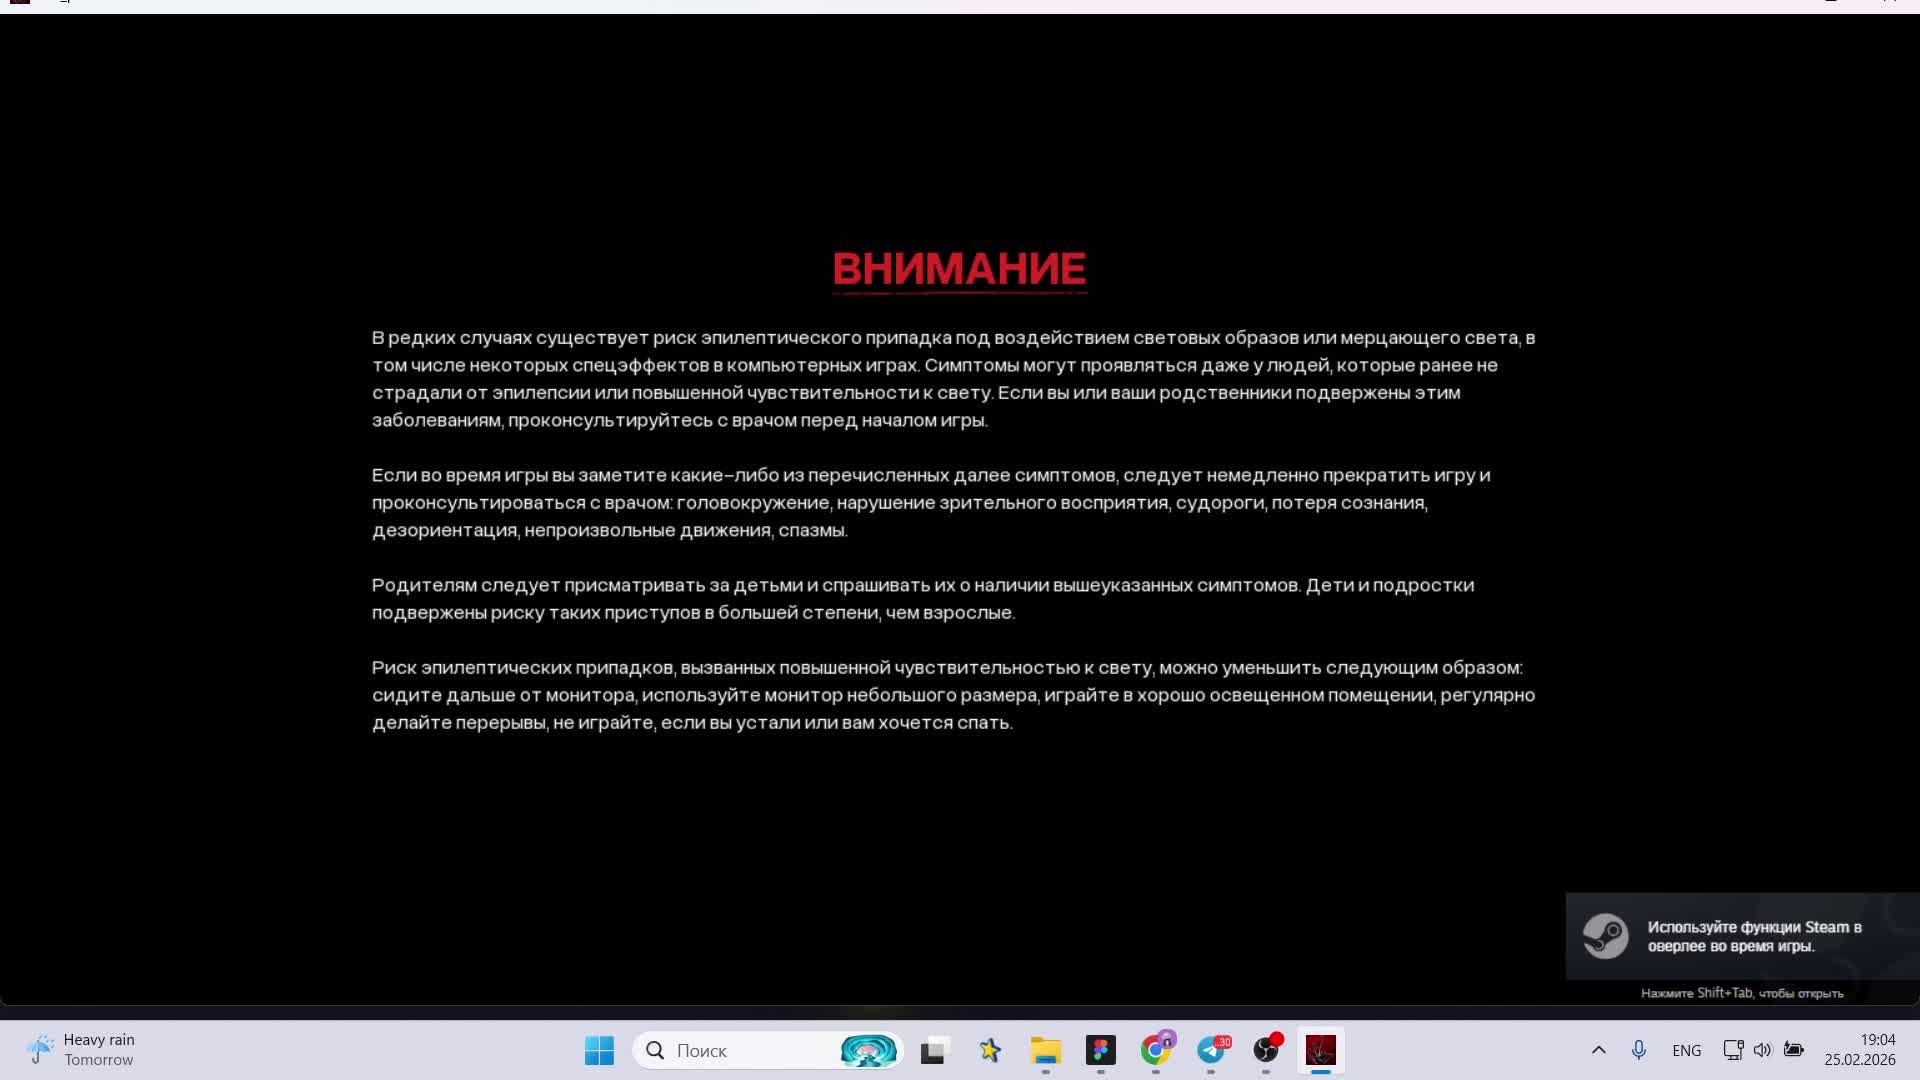Expand the hidden system tray icons
This screenshot has width=1920, height=1080.
(1598, 1050)
